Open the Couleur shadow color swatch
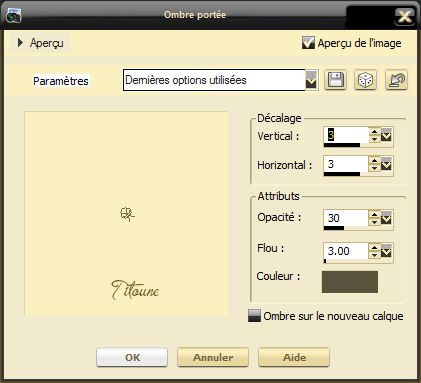421x383 pixels. pyautogui.click(x=350, y=282)
